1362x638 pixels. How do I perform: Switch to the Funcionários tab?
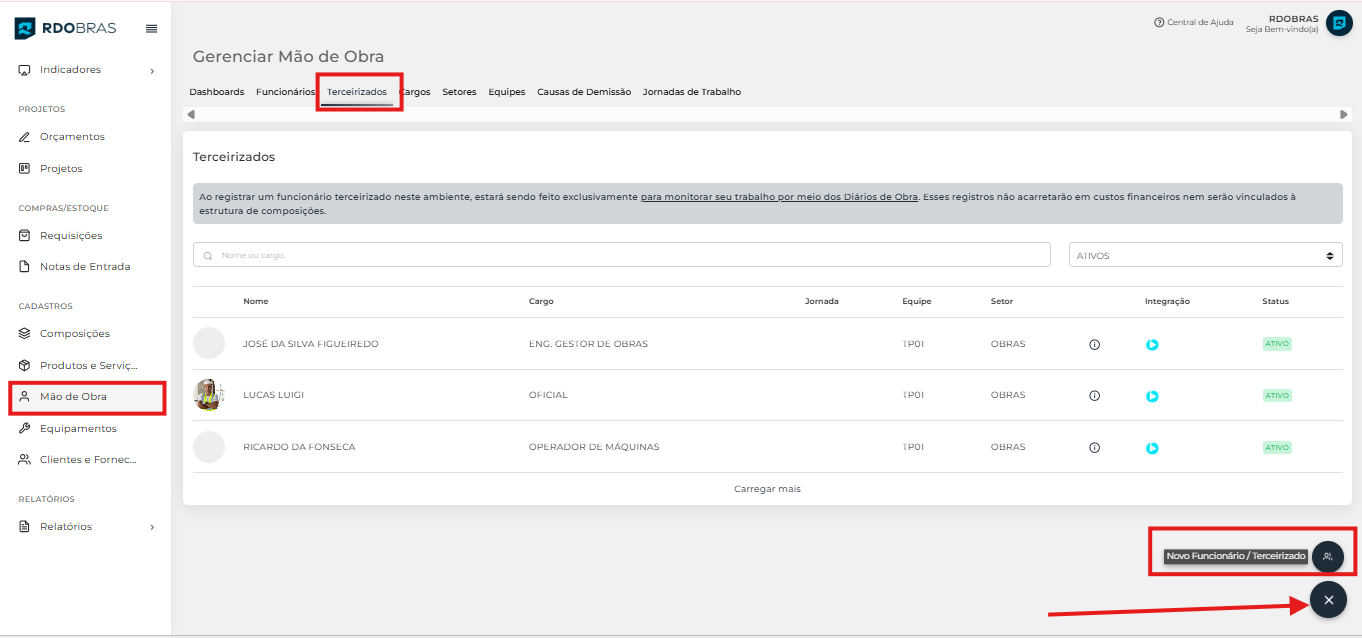[x=285, y=92]
